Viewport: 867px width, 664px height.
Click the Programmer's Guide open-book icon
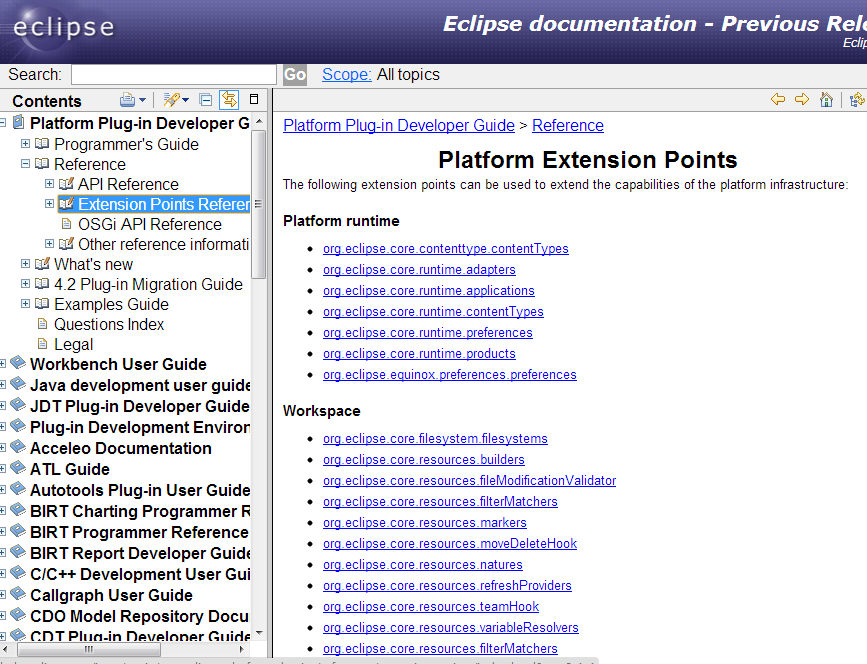(x=41, y=144)
